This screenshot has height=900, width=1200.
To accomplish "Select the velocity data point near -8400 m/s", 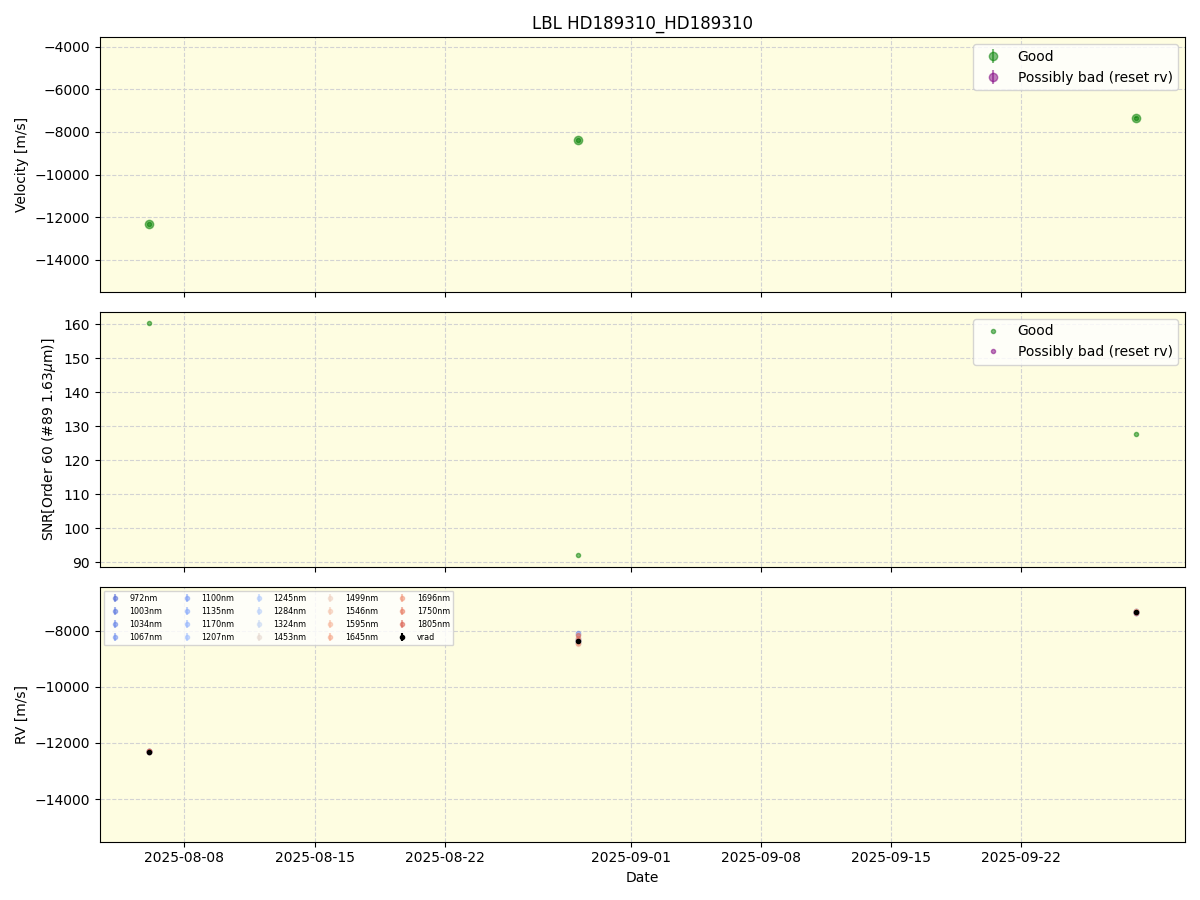I will (578, 140).
